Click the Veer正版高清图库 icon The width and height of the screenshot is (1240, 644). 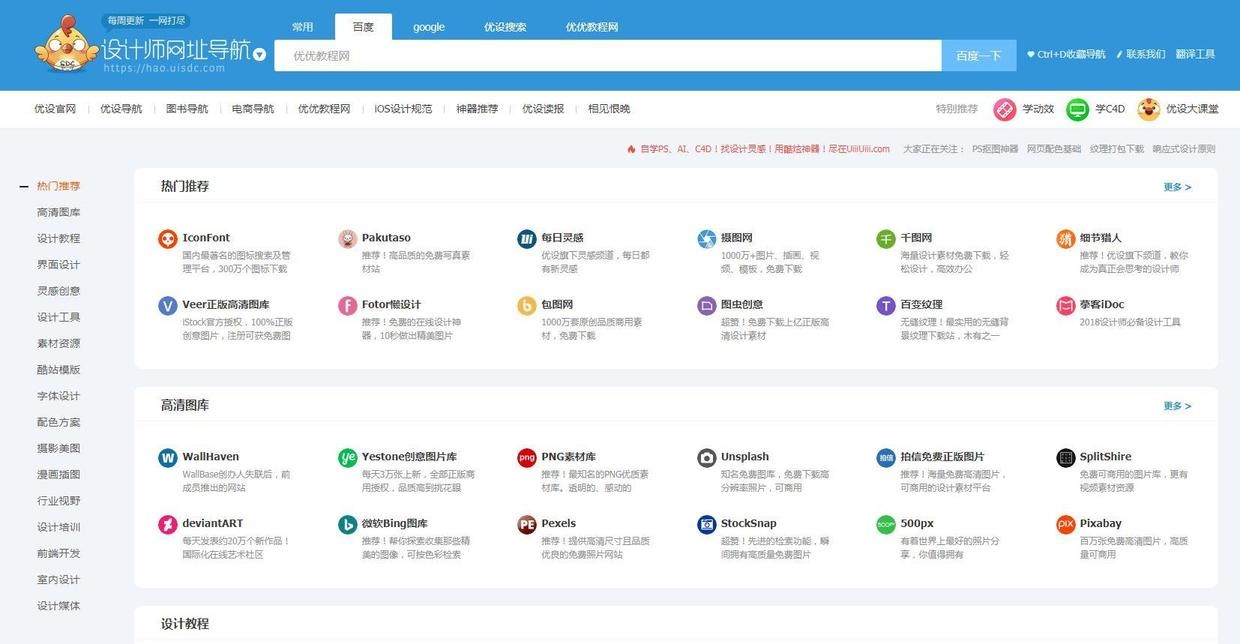168,306
